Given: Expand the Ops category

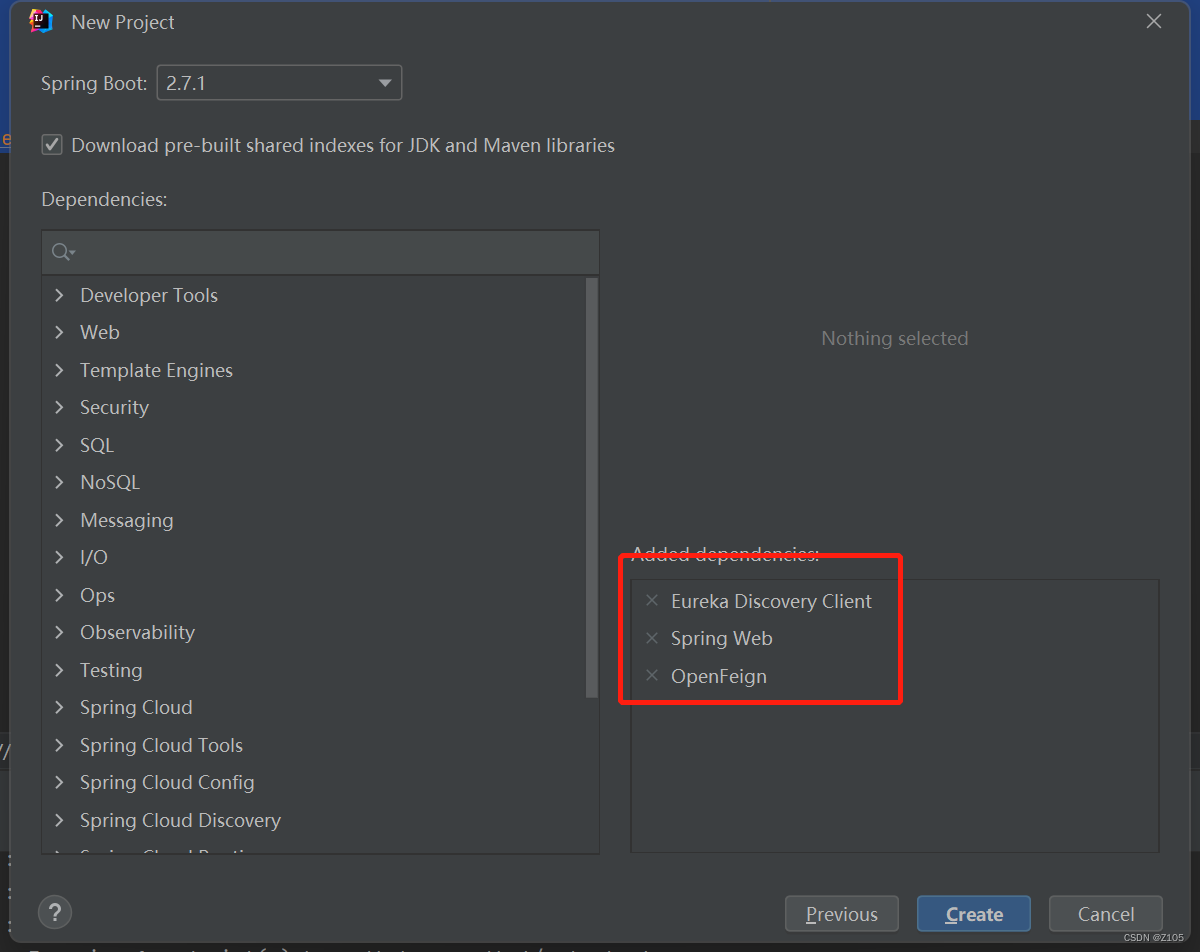Looking at the screenshot, I should tap(59, 595).
